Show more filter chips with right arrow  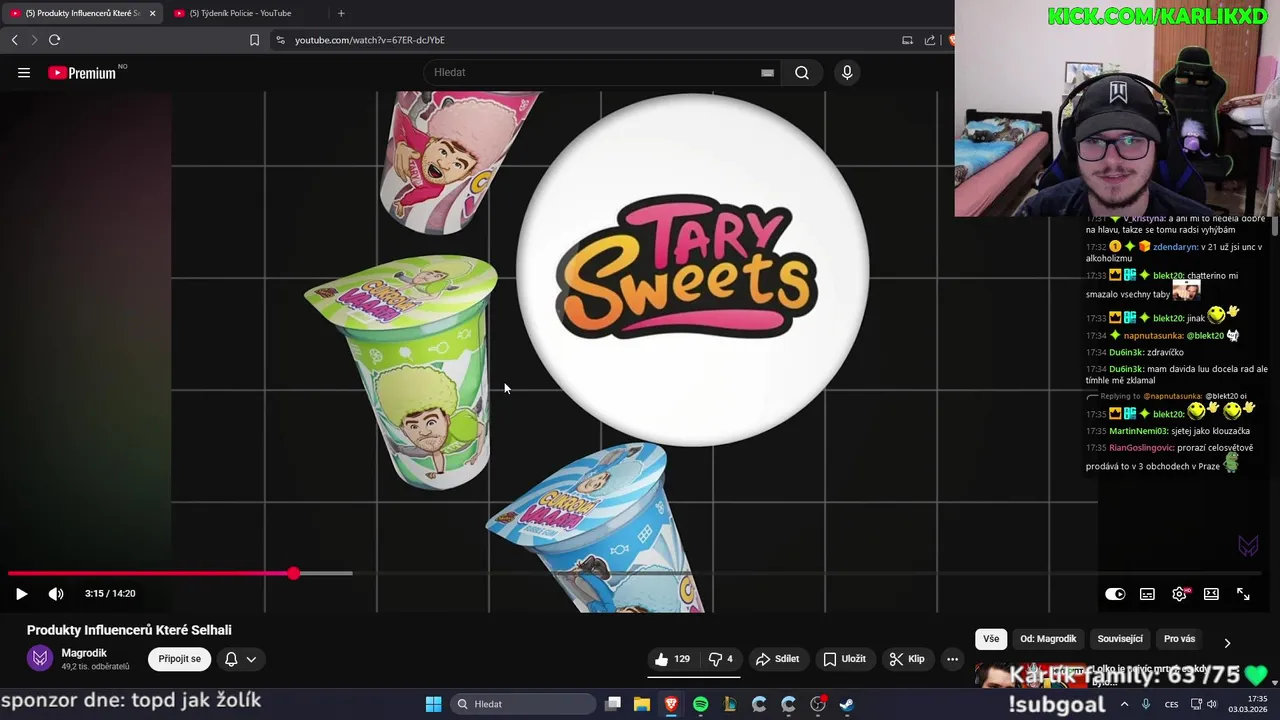point(1227,642)
